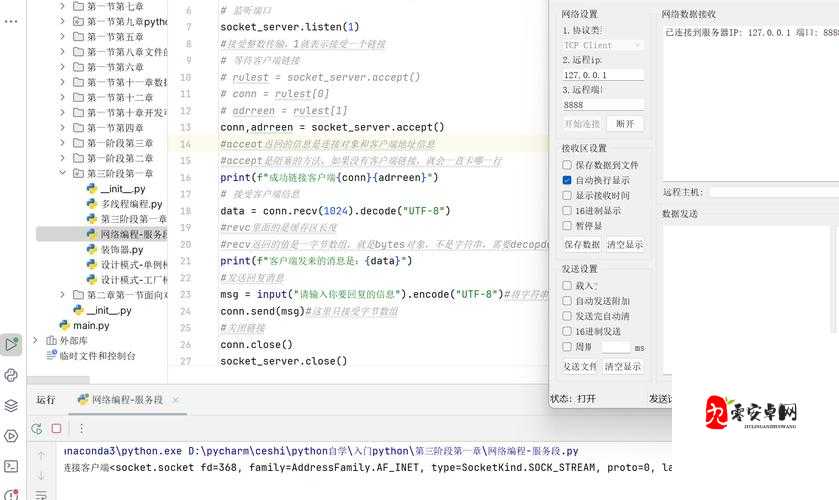The image size is (839, 500).
Task: Enable 16进制发送 checkbox
Action: pos(567,331)
